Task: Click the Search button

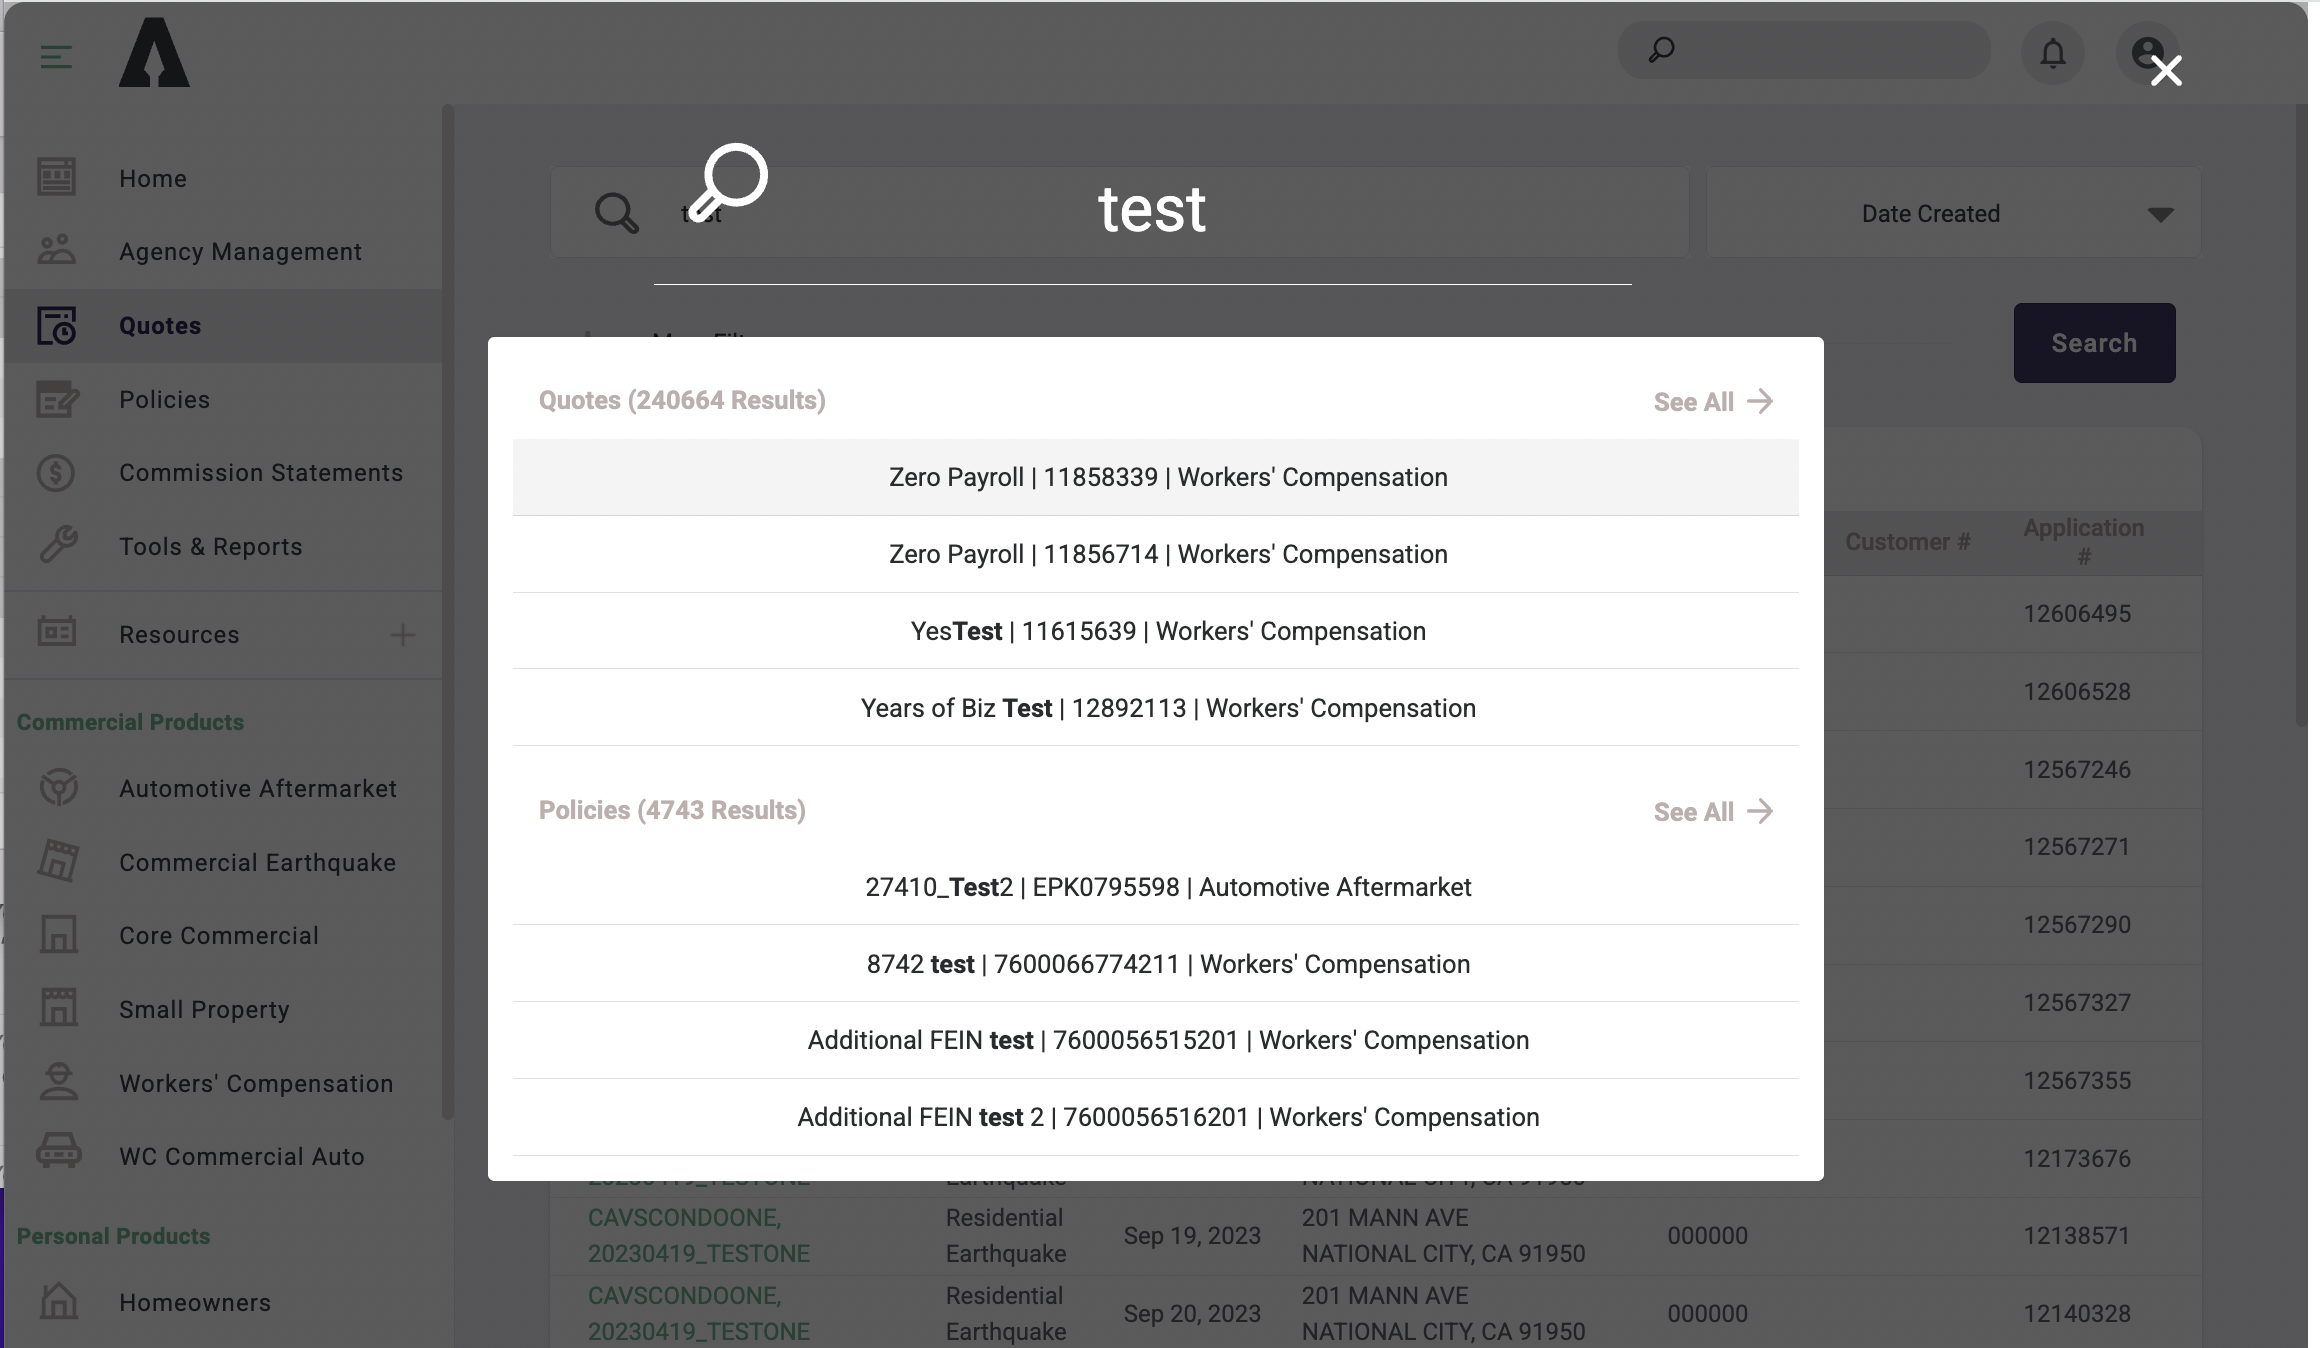Action: (x=2093, y=342)
